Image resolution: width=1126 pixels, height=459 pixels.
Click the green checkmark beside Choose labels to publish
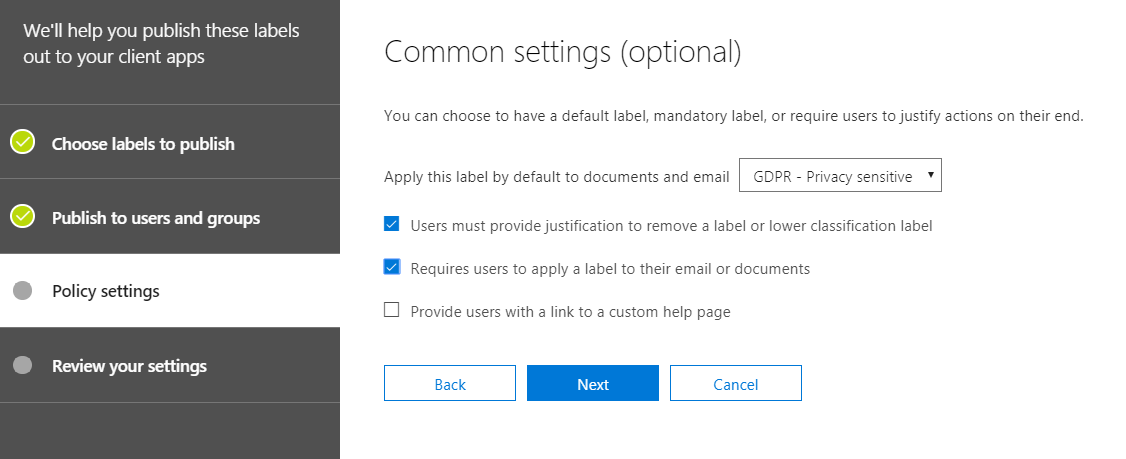tap(23, 143)
